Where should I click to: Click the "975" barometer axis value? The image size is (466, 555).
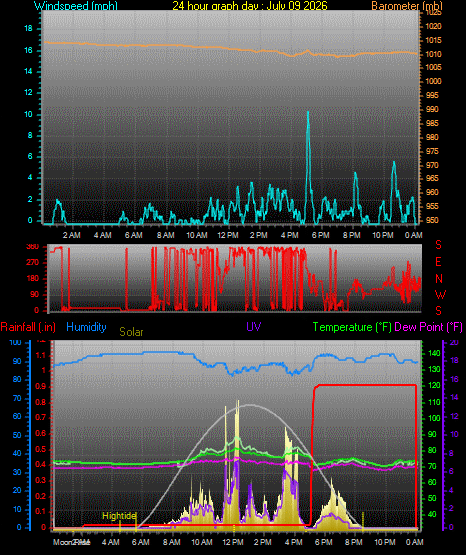pos(432,151)
